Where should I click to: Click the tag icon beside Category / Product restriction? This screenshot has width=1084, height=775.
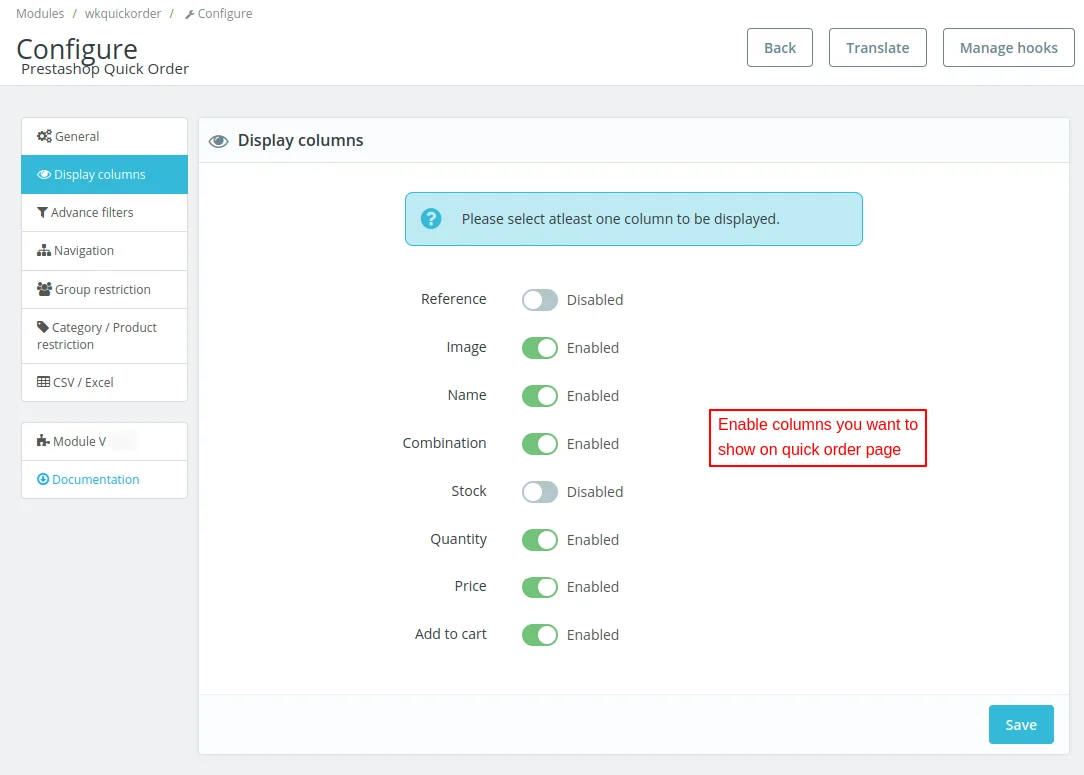pyautogui.click(x=43, y=327)
